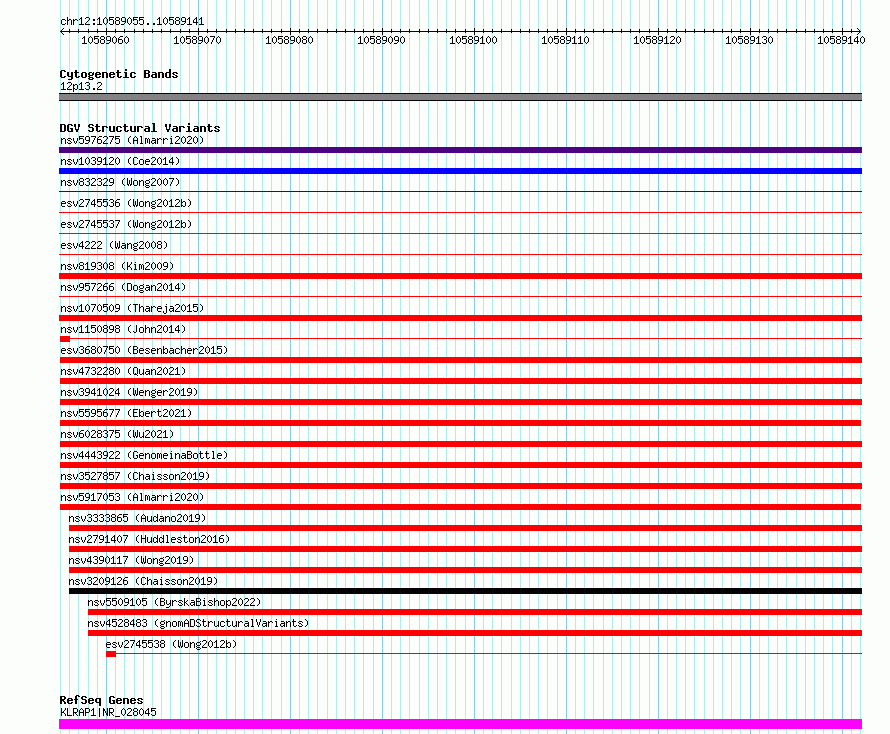Viewport: 890px width, 734px height.
Task: Click the nsv957266 (Dogan2014) label
Action: point(123,287)
